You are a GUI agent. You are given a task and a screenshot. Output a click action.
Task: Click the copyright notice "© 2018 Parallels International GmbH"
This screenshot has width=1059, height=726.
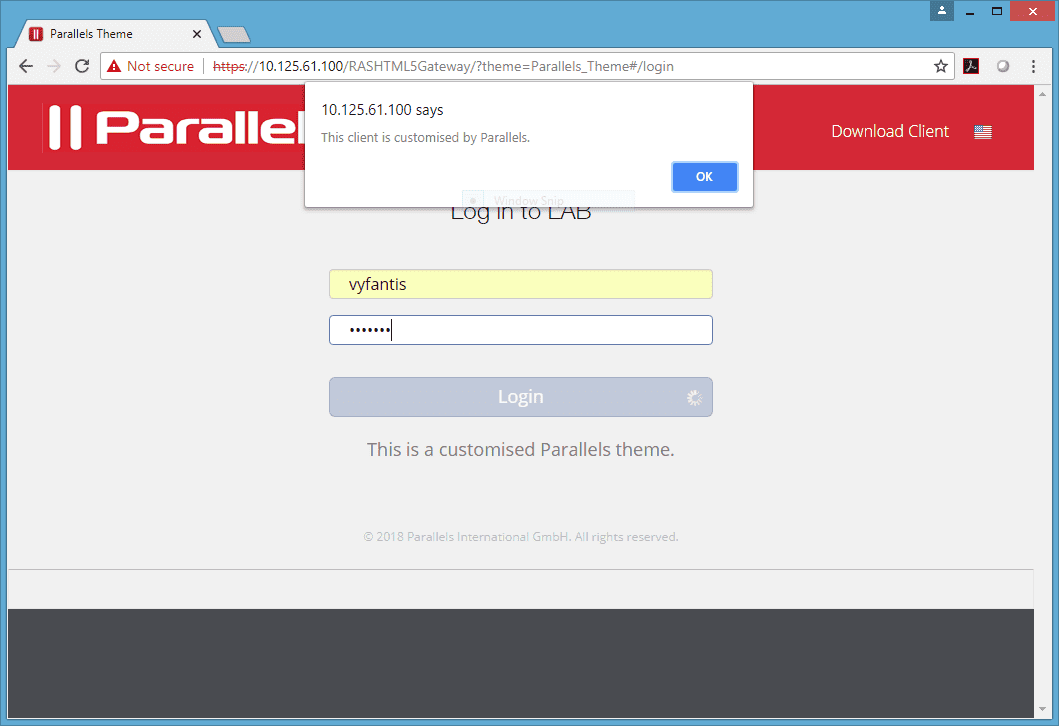click(467, 537)
